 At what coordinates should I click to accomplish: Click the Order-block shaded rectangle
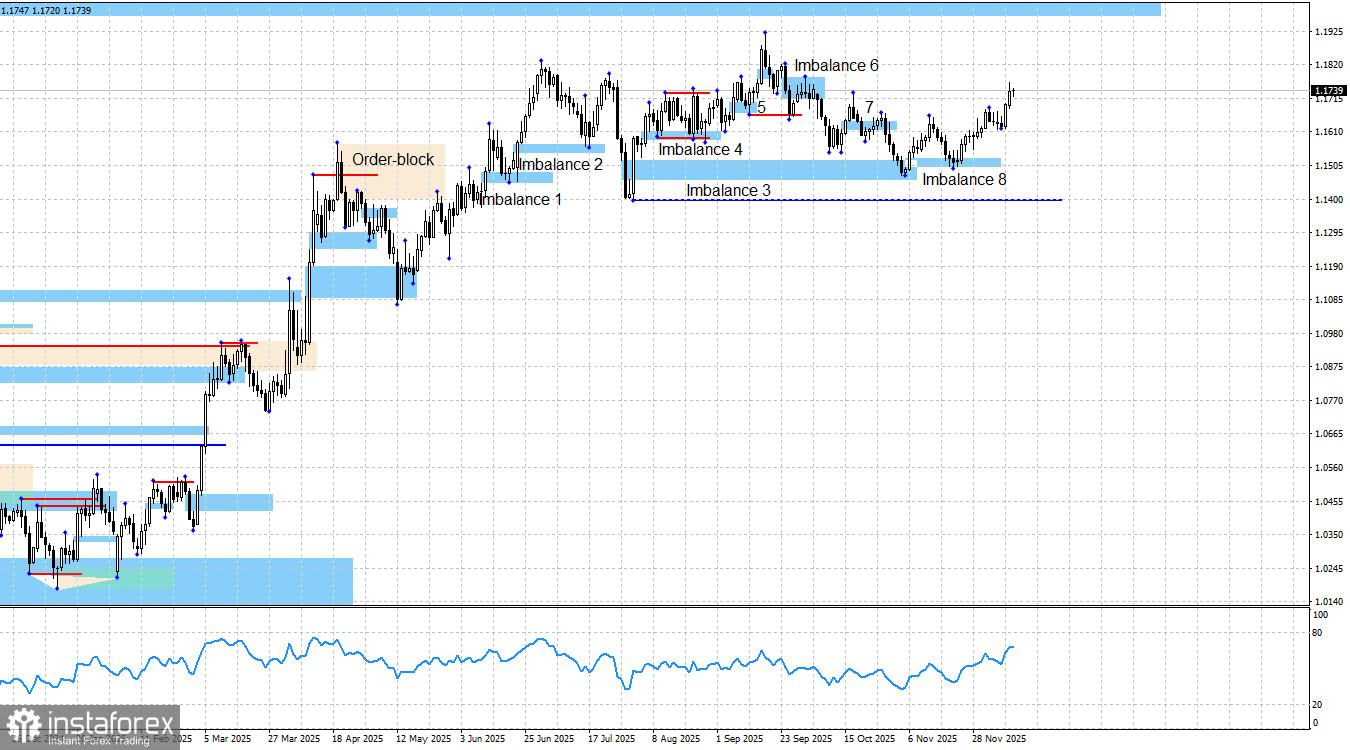pyautogui.click(x=400, y=170)
